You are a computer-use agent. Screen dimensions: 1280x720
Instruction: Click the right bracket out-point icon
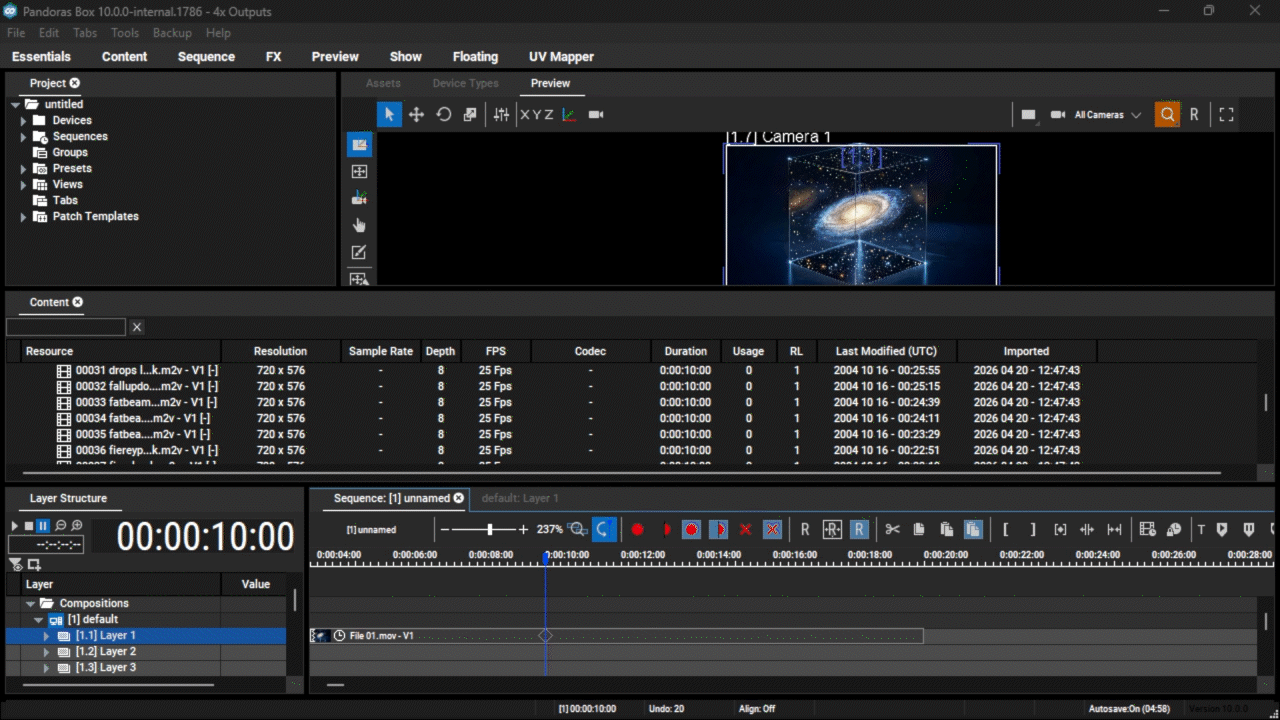[x=1033, y=530]
